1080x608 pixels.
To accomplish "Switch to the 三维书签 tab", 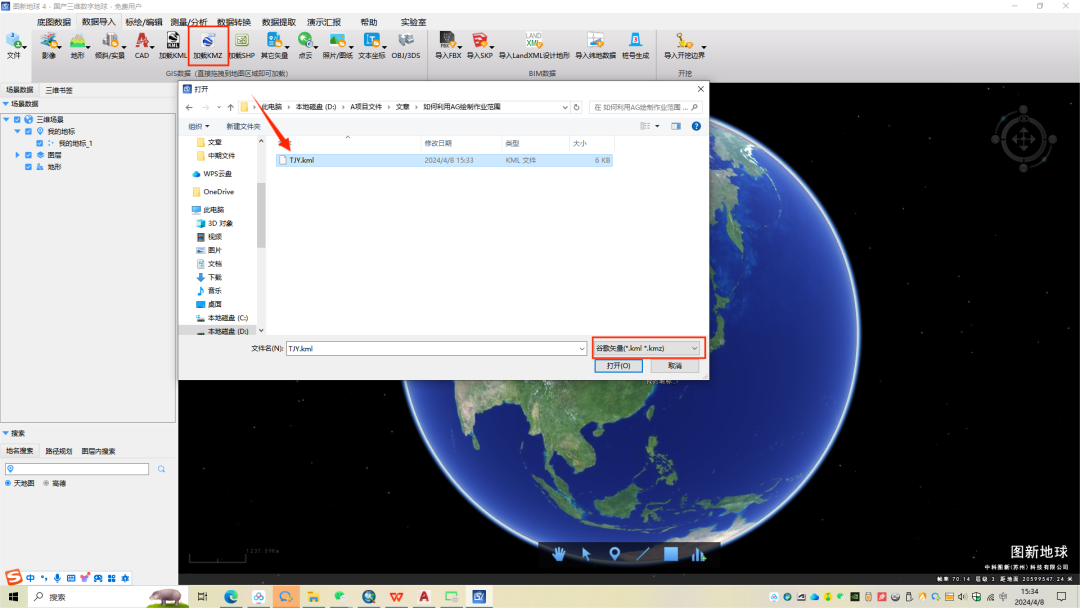I will [x=59, y=90].
